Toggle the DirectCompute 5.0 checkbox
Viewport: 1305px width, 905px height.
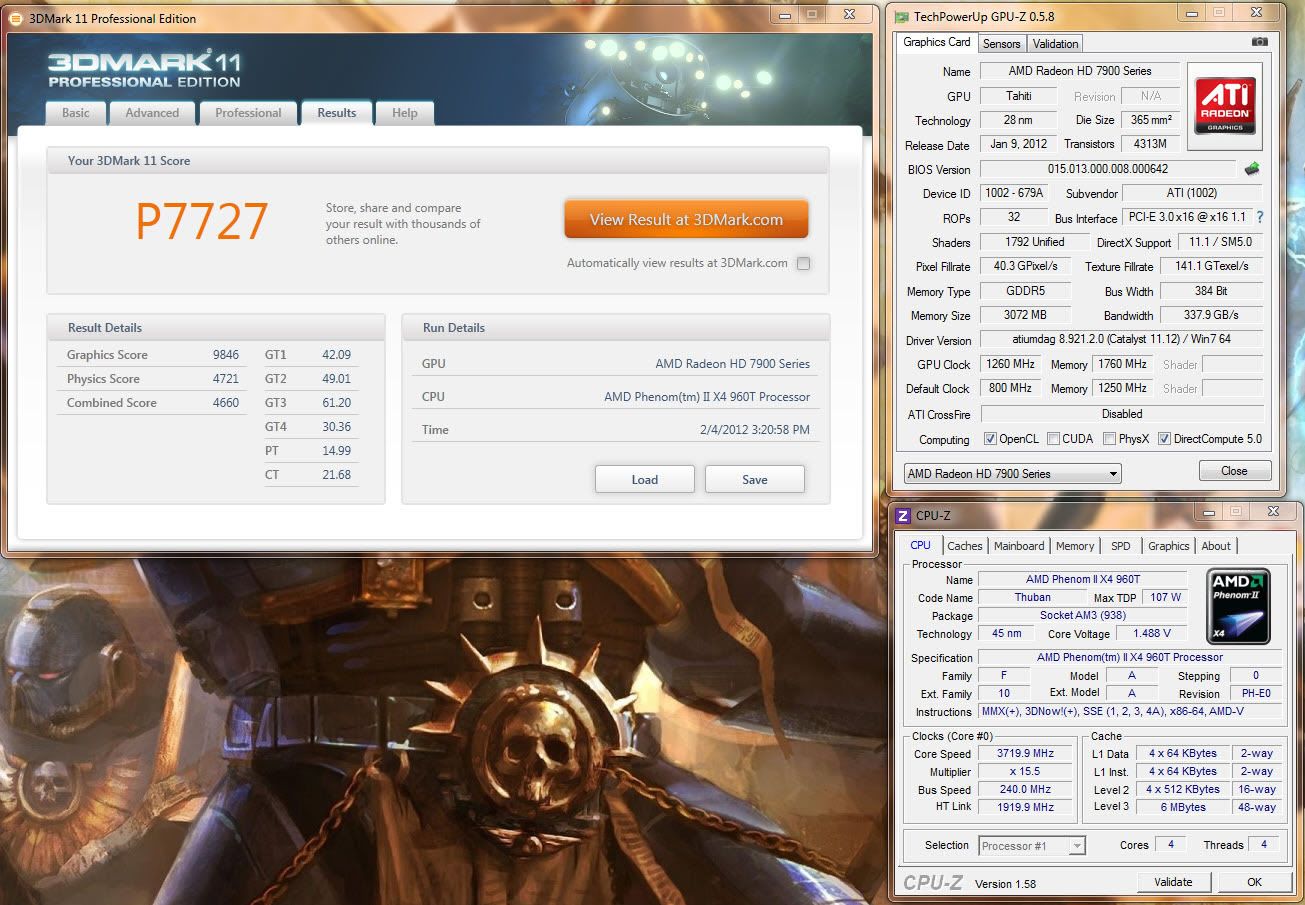click(x=1164, y=439)
